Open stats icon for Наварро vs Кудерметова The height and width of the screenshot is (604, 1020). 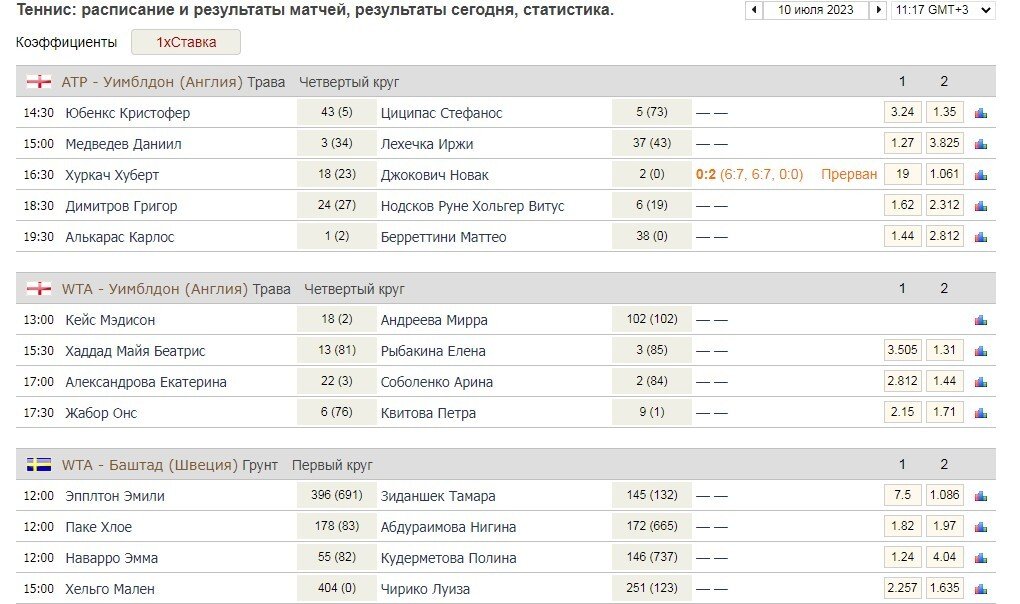coord(980,558)
